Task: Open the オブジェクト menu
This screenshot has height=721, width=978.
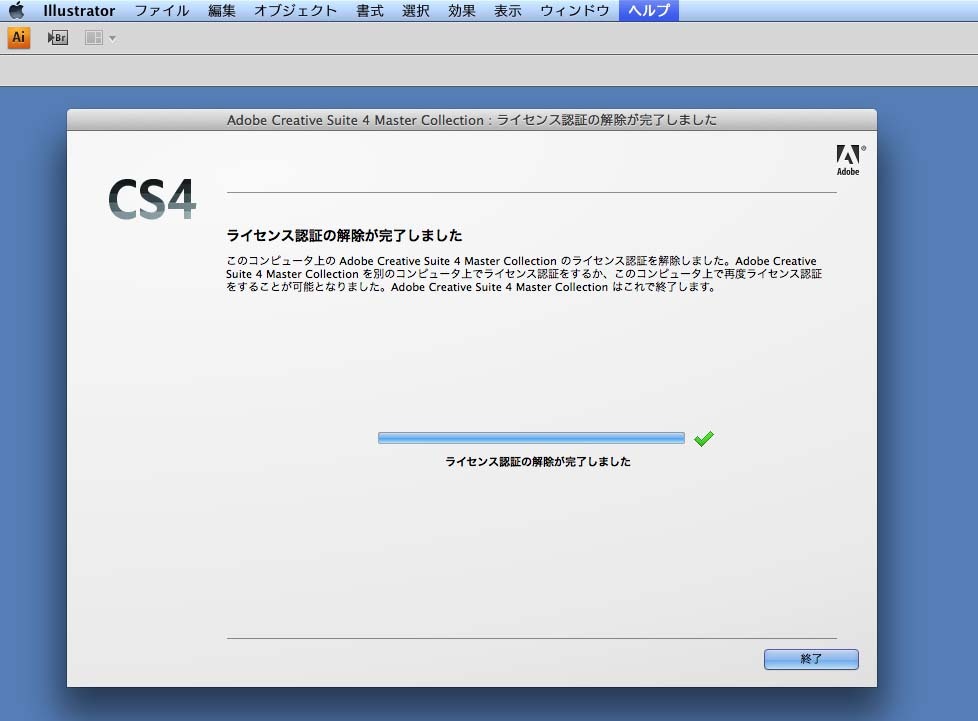Action: click(x=296, y=11)
